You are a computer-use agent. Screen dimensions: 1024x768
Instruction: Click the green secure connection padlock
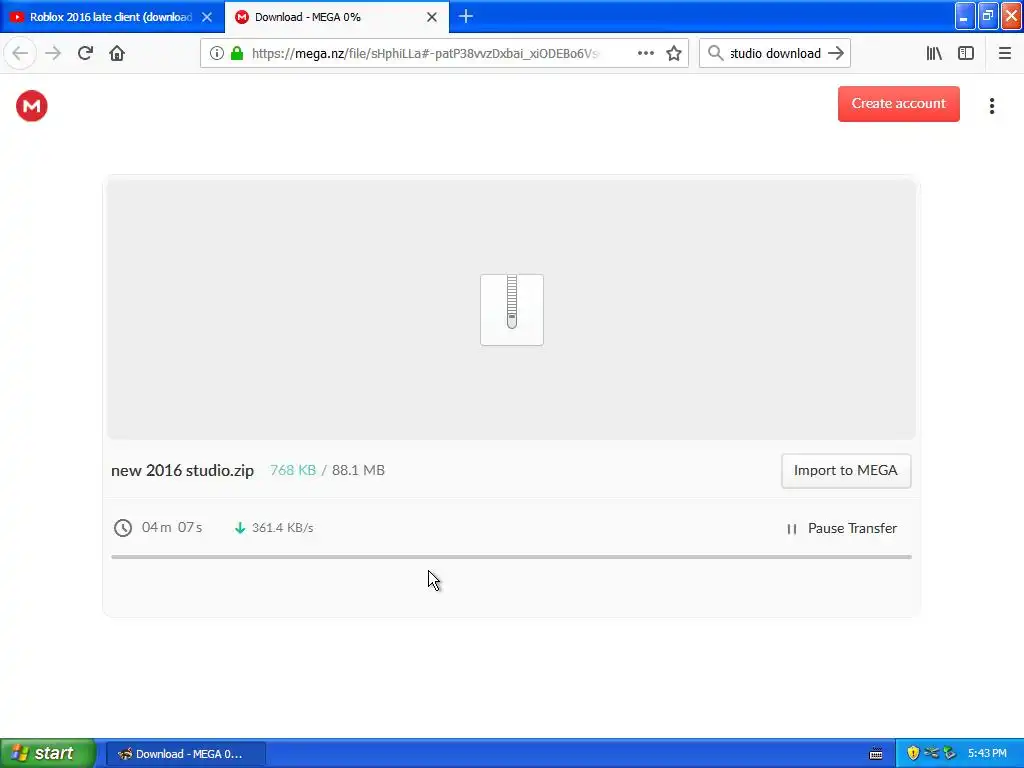pos(237,54)
